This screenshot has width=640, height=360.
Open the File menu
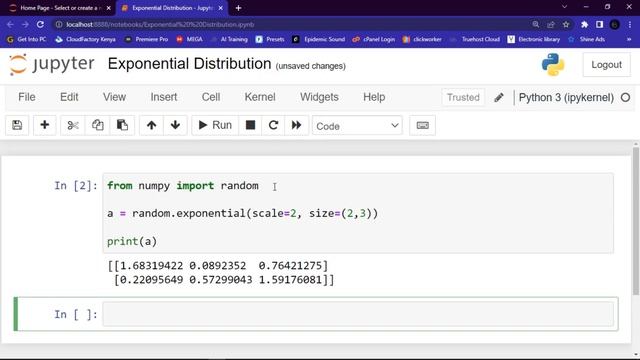27,97
